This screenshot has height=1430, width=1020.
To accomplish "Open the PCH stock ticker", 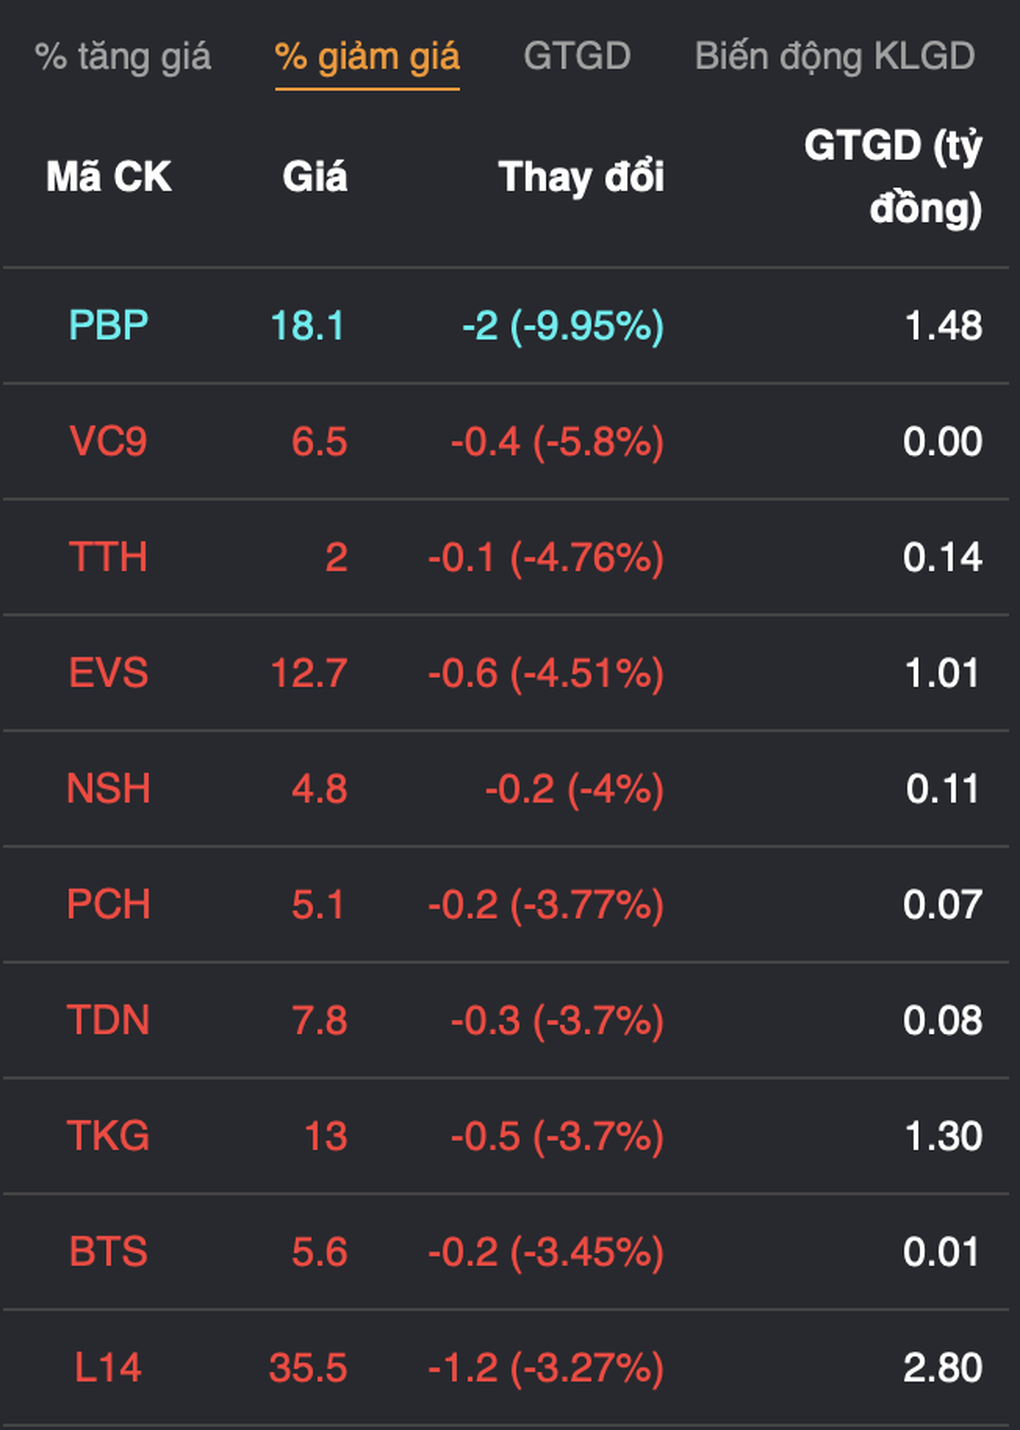I will pyautogui.click(x=109, y=905).
